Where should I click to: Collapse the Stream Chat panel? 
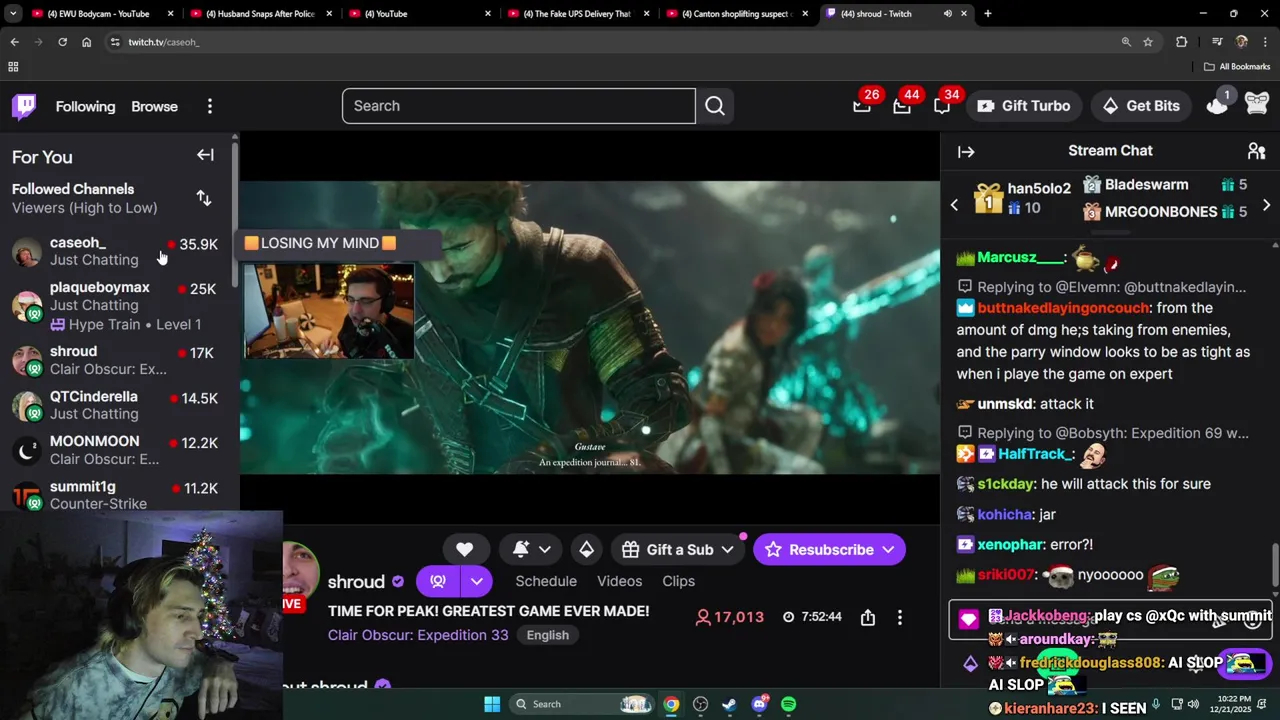(966, 152)
